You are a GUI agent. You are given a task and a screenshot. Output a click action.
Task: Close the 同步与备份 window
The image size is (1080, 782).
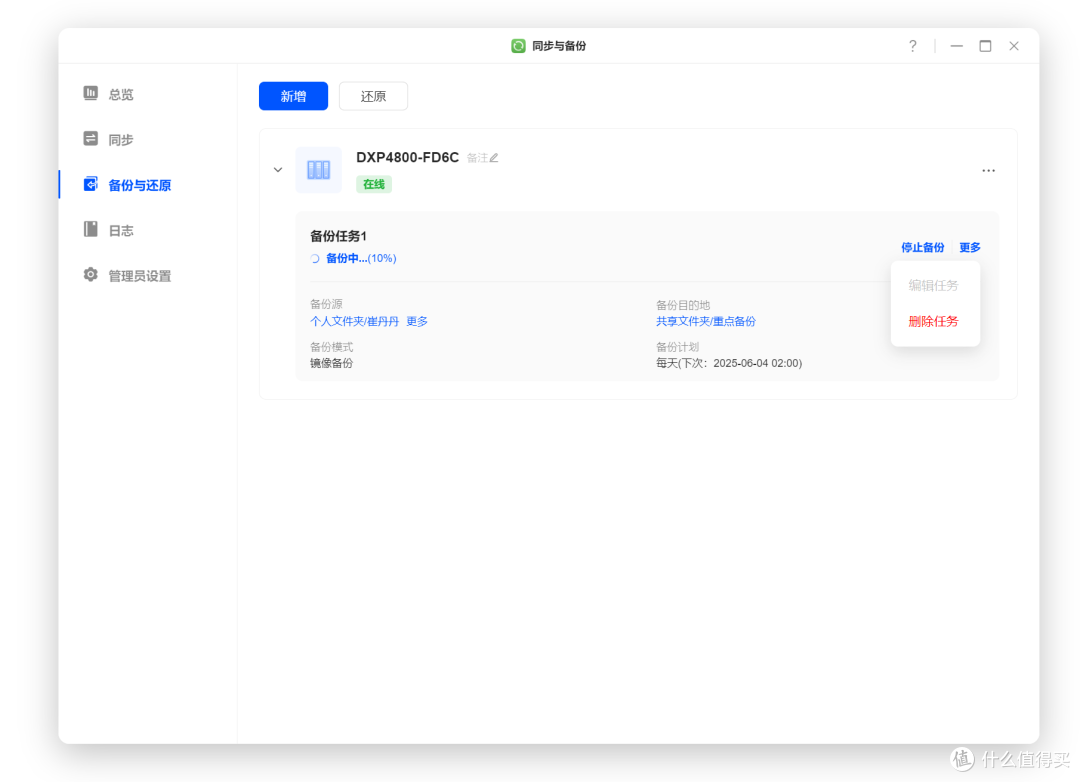(x=1014, y=46)
